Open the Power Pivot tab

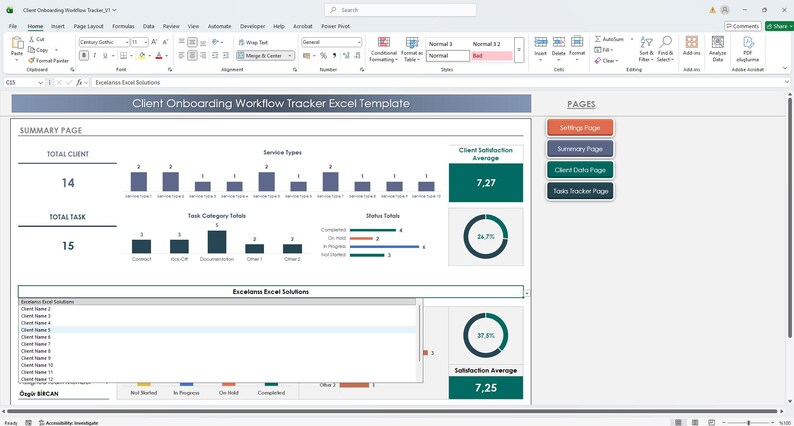pyautogui.click(x=335, y=26)
